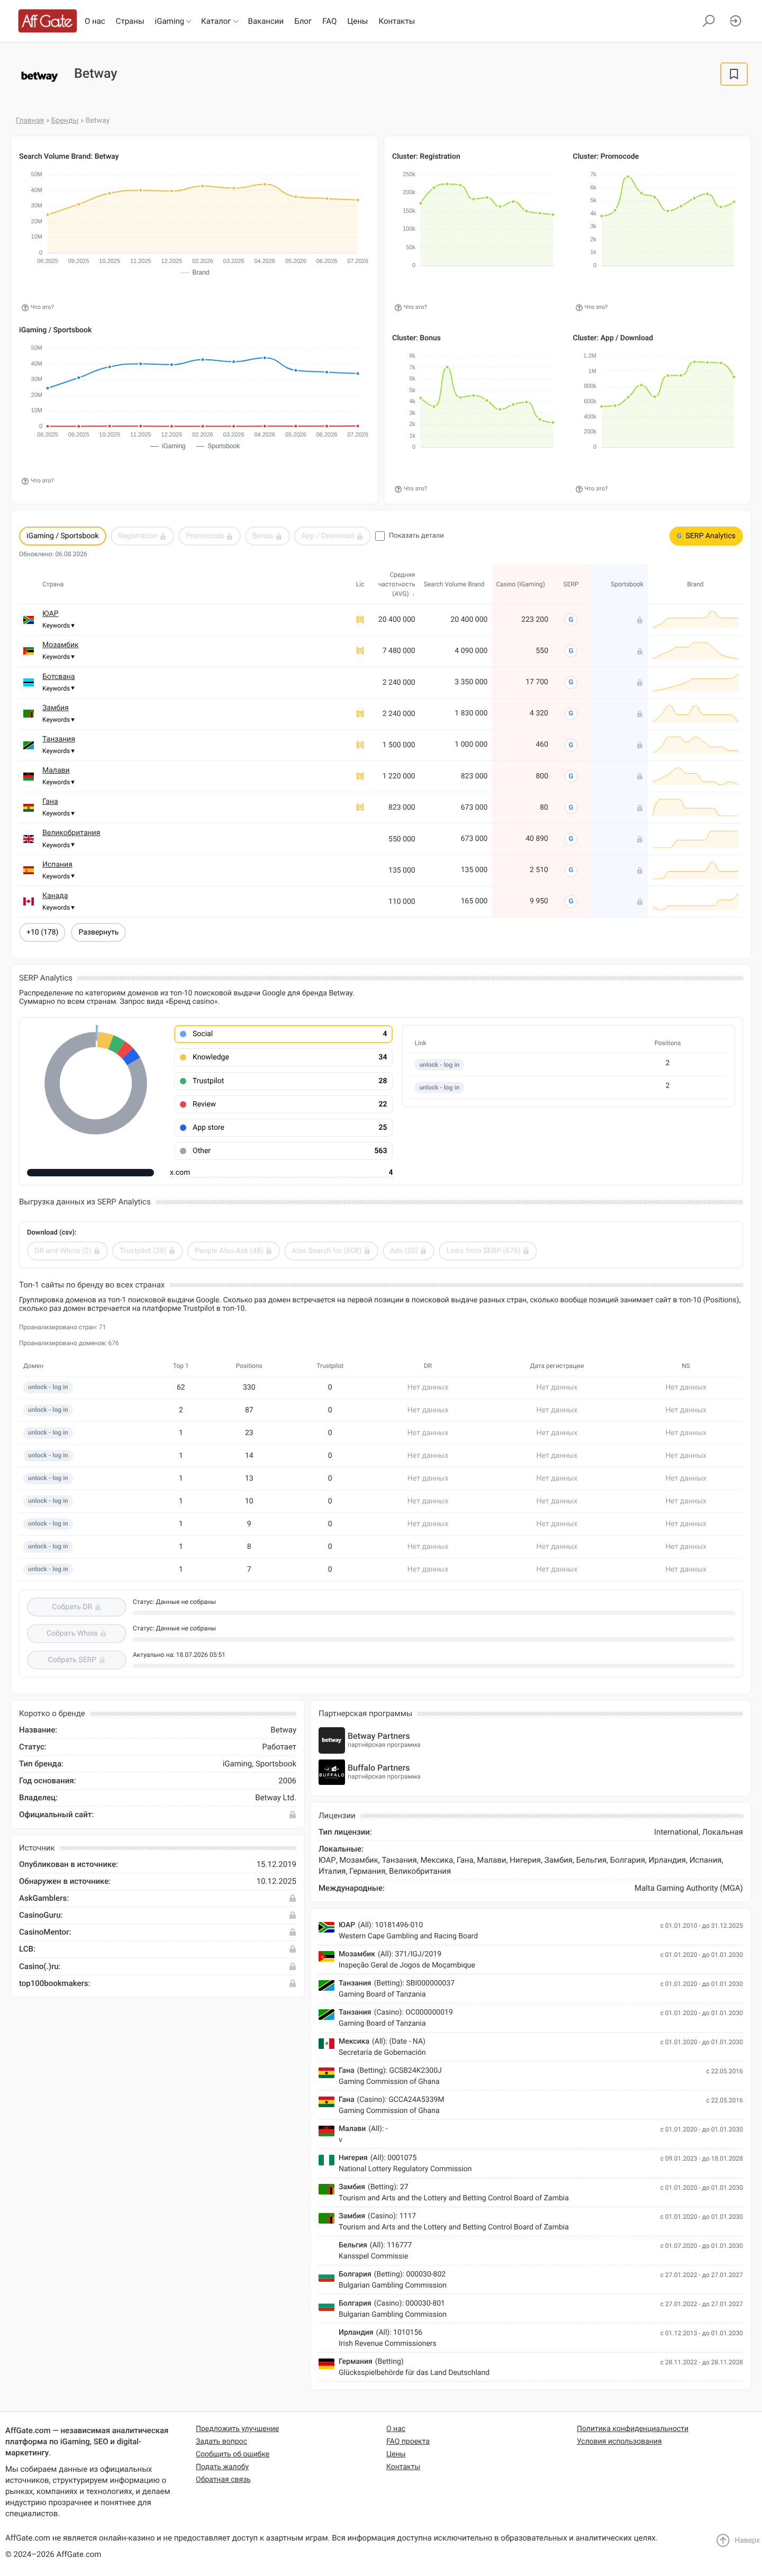Screen dimensions: 762x2576
Task: Click the lock icon beside Официальный сайт
Action: [x=292, y=1815]
